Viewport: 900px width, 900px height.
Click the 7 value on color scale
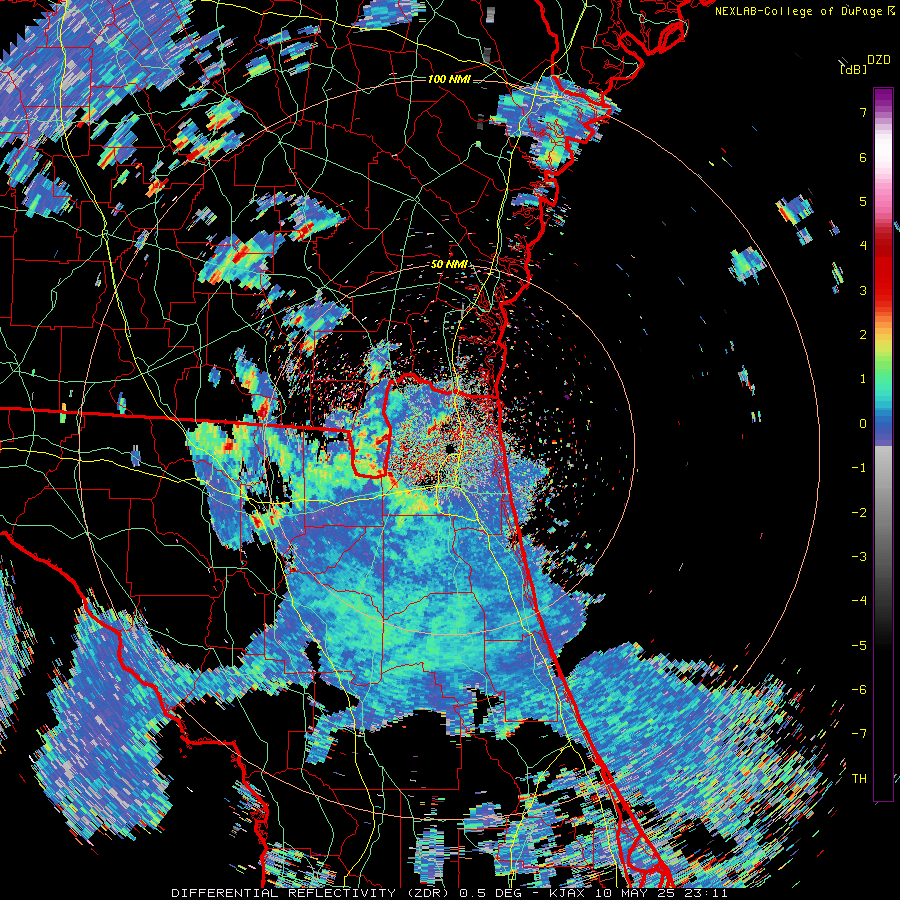click(863, 112)
